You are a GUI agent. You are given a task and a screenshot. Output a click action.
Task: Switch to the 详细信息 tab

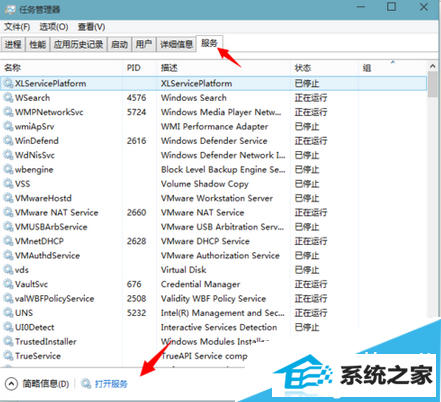[176, 44]
